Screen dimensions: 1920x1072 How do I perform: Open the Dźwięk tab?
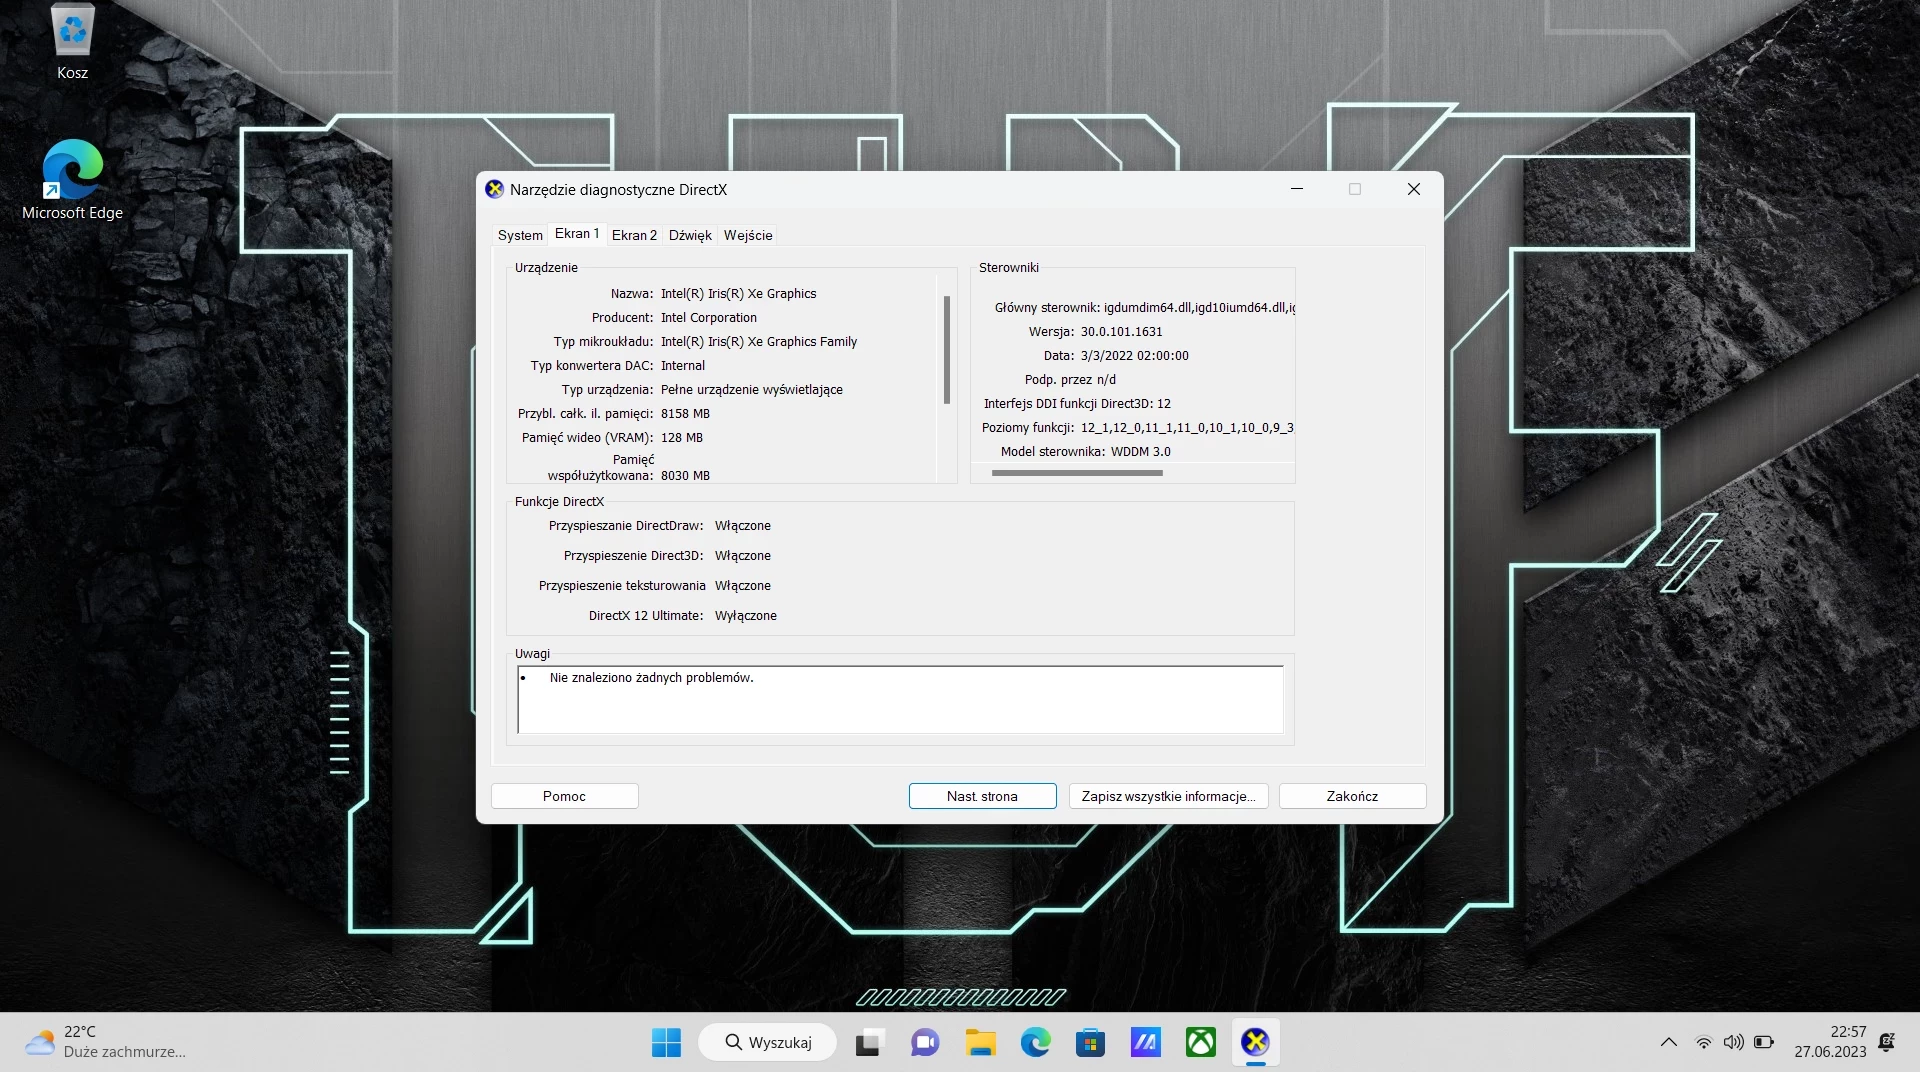690,235
